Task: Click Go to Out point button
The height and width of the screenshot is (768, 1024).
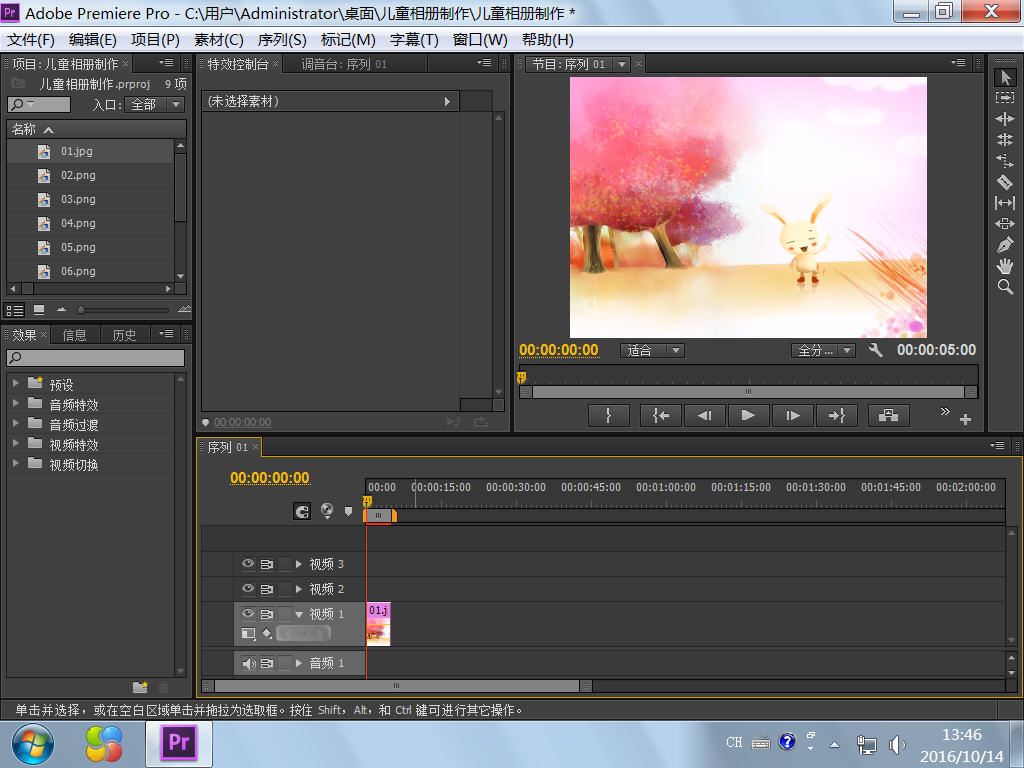Action: point(836,415)
